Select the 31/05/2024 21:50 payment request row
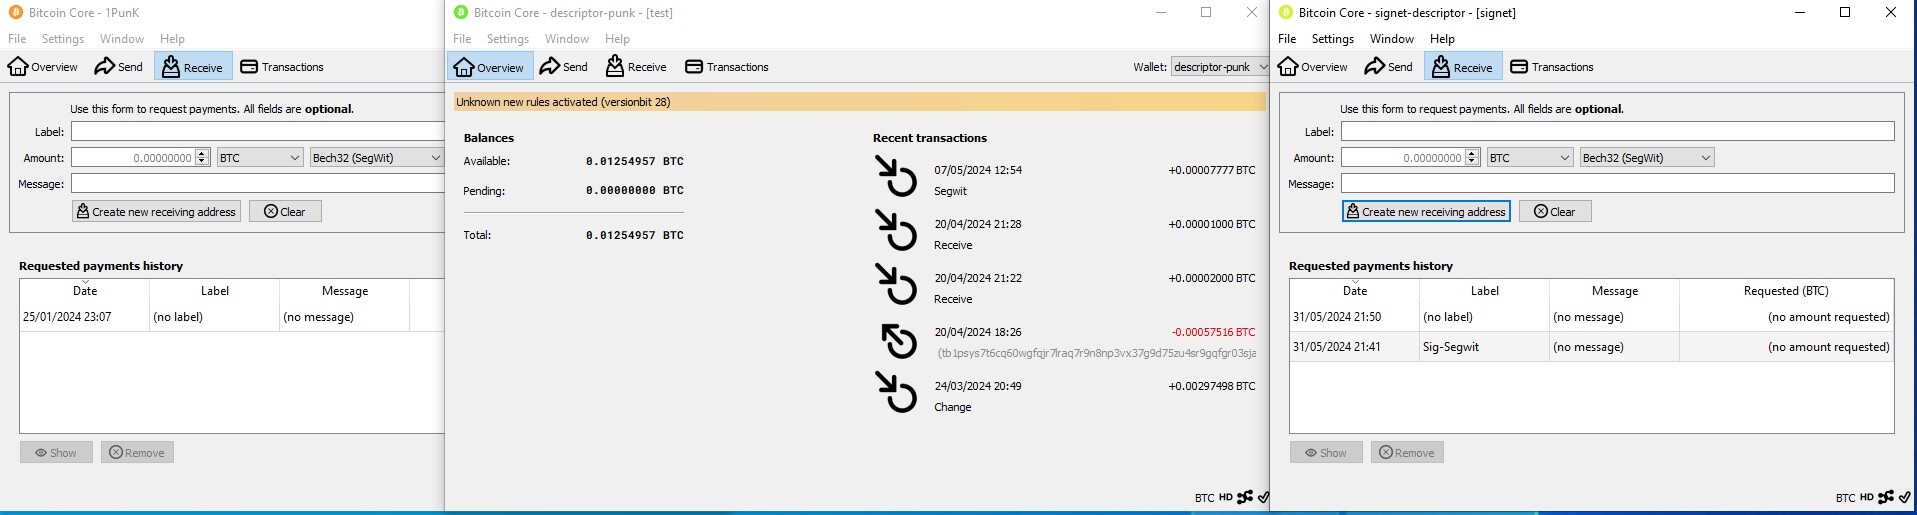This screenshot has width=1917, height=515. 1591,317
